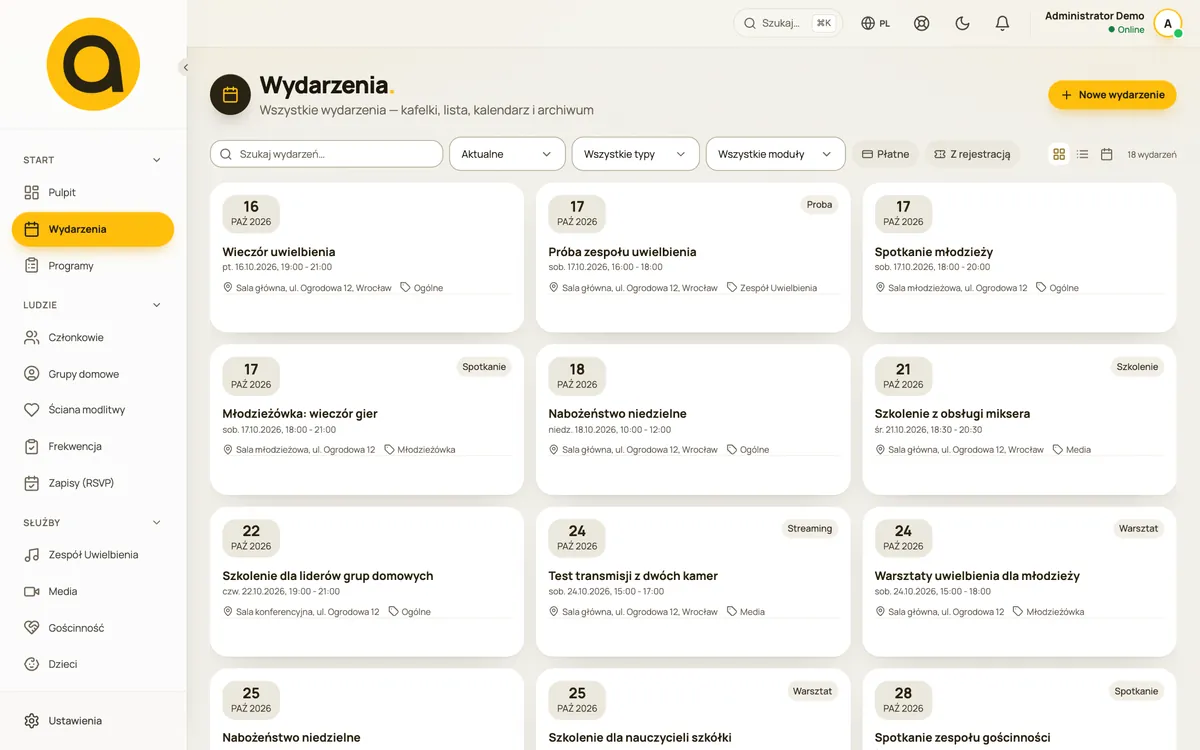Open the Aktualne dropdown
Viewport: 1200px width, 750px height.
(507, 154)
